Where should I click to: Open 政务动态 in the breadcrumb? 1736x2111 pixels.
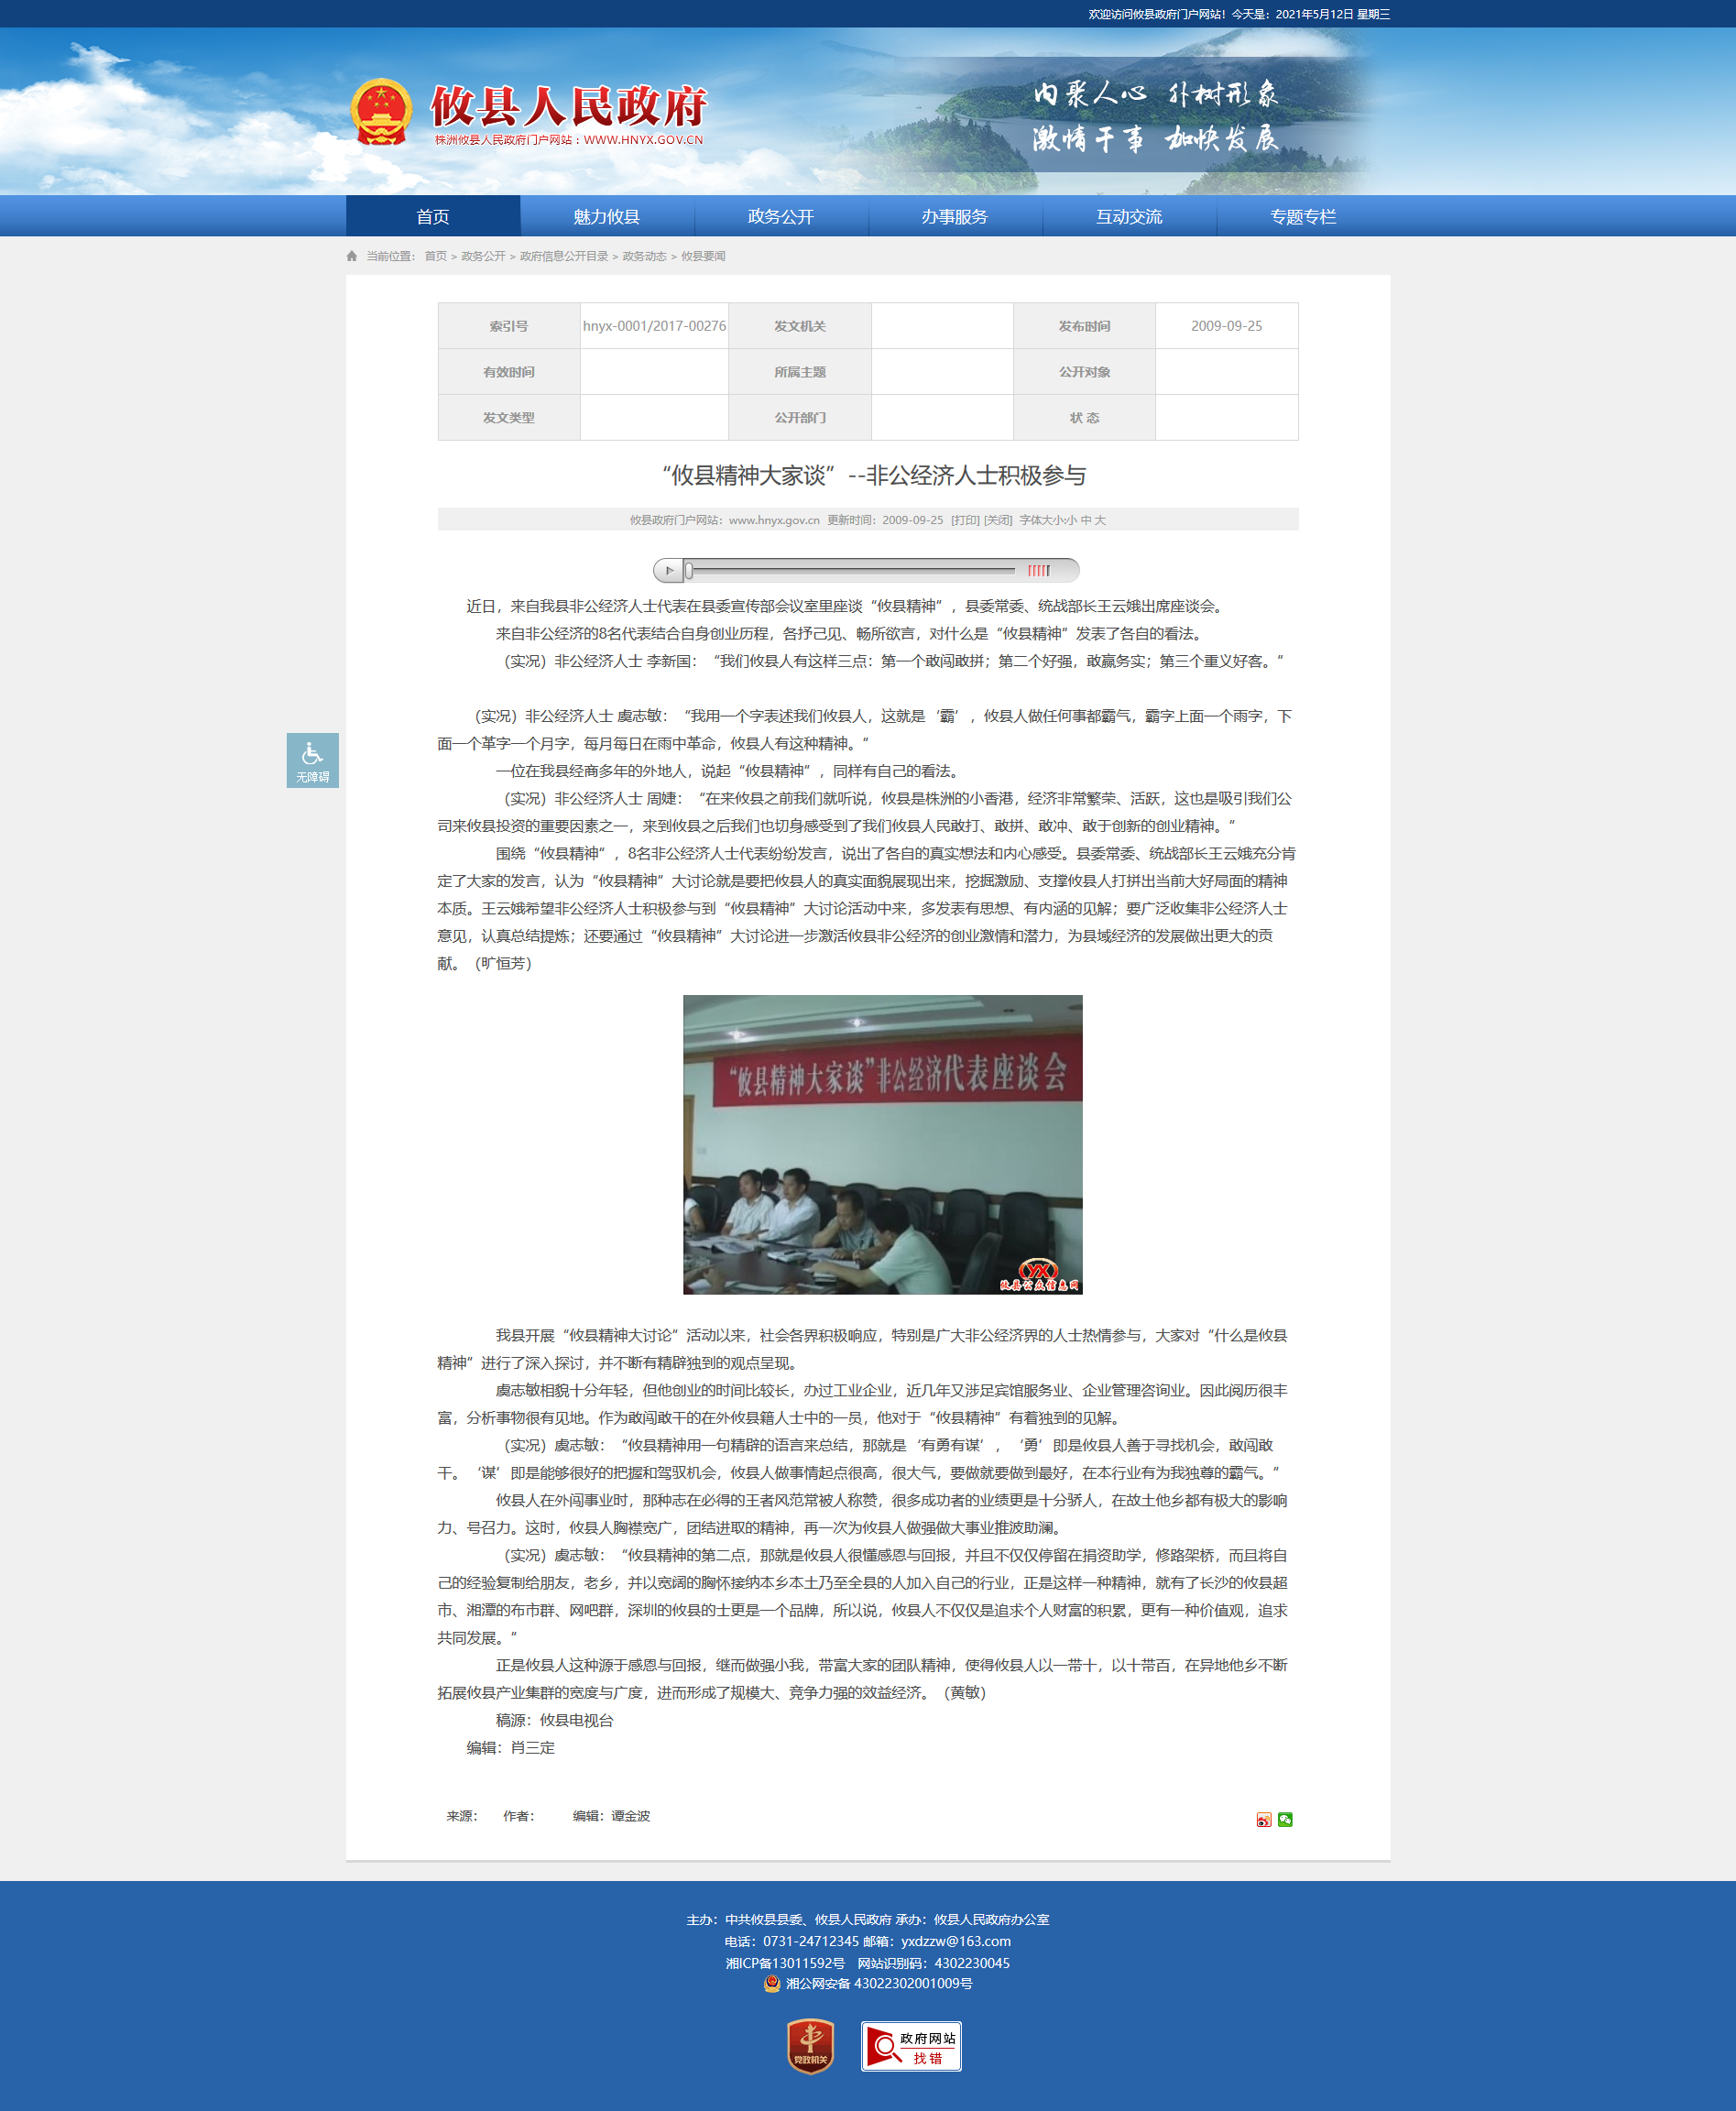(x=644, y=256)
